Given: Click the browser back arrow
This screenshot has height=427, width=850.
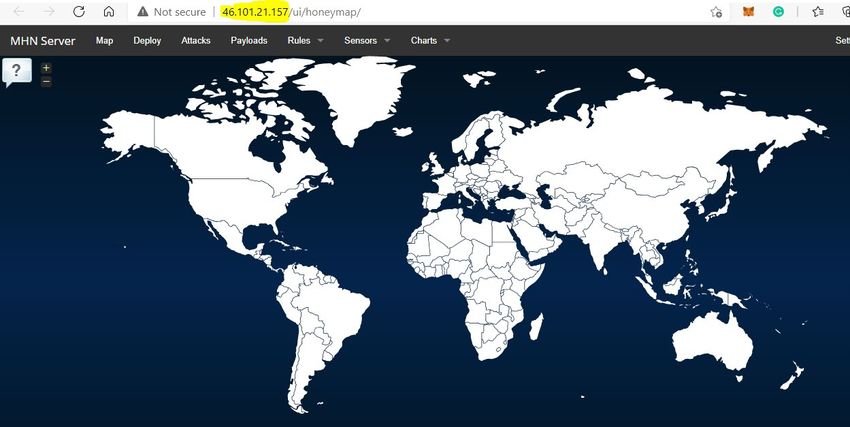Looking at the screenshot, I should coord(19,11).
